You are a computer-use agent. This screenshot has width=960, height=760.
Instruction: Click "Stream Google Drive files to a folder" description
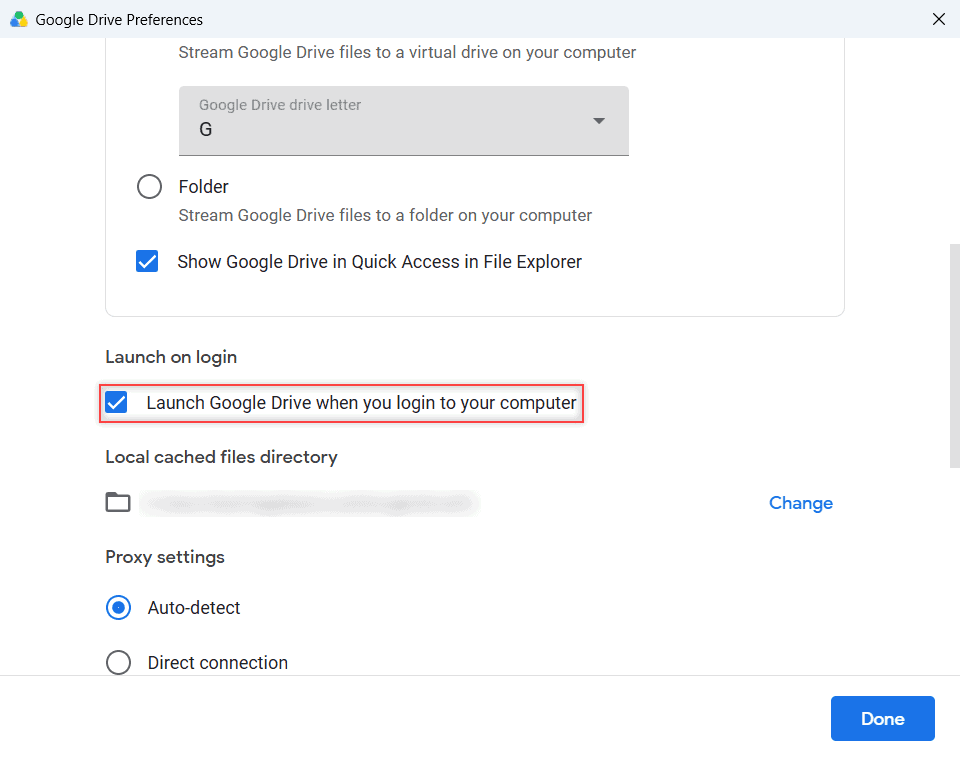coord(385,216)
